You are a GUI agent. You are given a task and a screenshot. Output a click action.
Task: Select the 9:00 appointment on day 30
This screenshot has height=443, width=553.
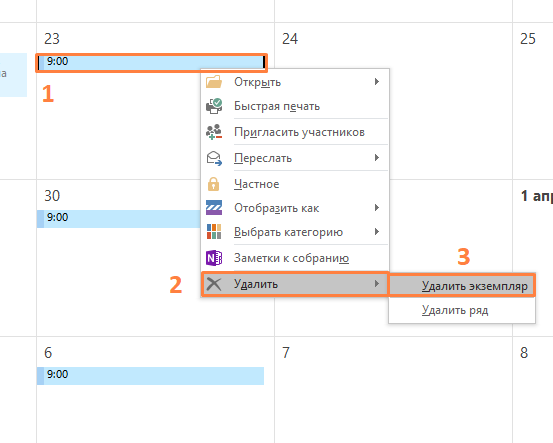[x=119, y=219]
